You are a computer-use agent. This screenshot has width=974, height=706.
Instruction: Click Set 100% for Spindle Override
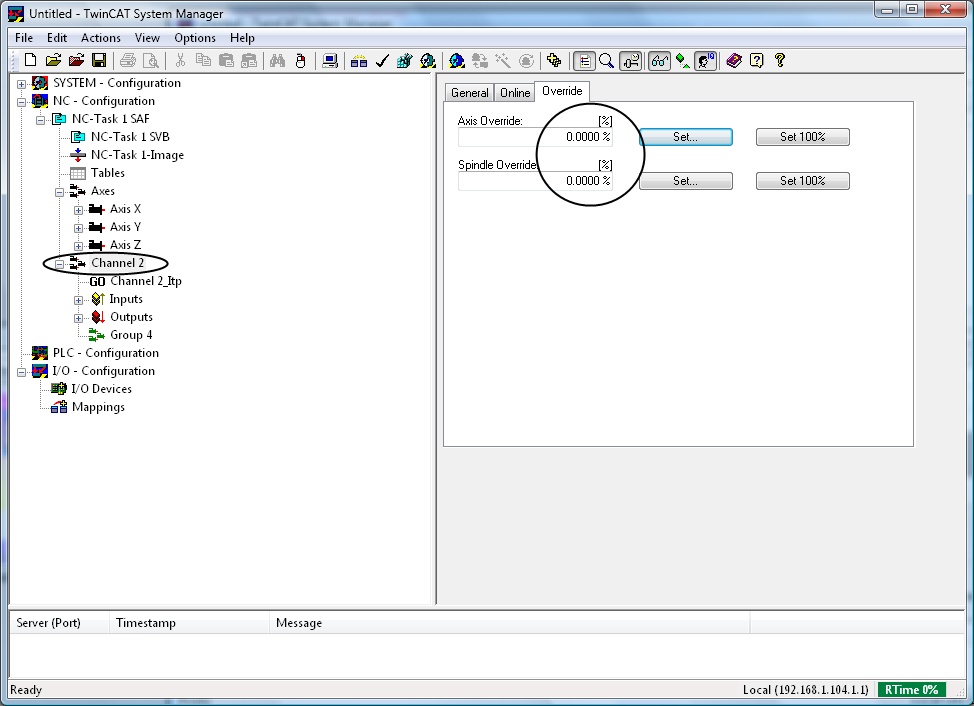click(x=803, y=181)
